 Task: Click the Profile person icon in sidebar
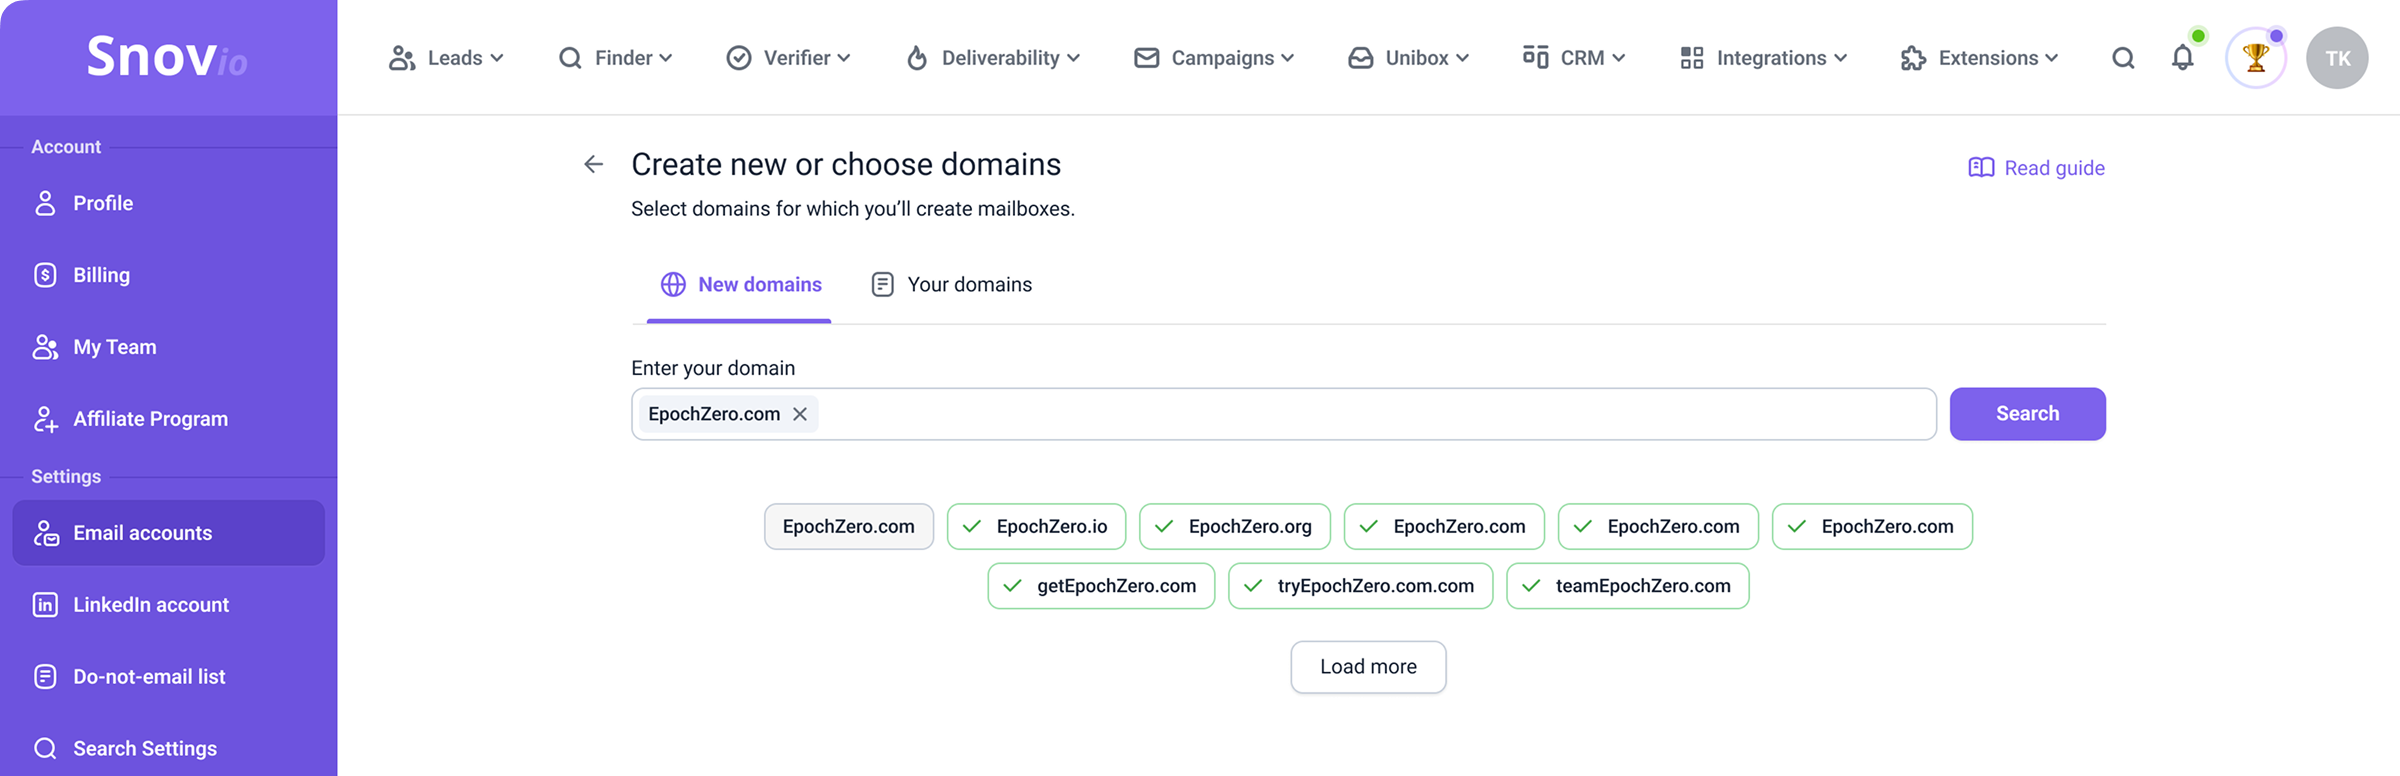click(x=45, y=203)
